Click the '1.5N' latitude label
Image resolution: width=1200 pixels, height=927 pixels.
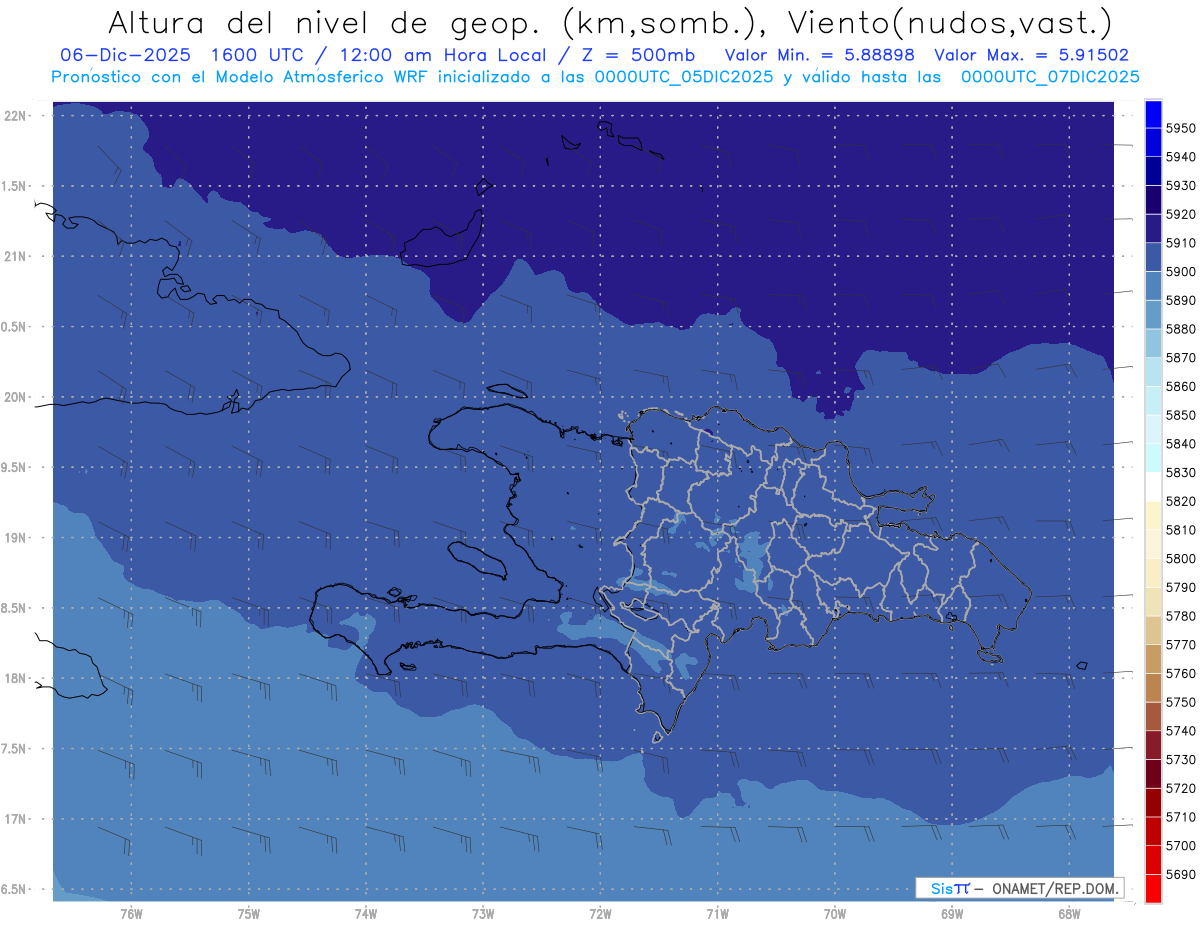coord(15,186)
